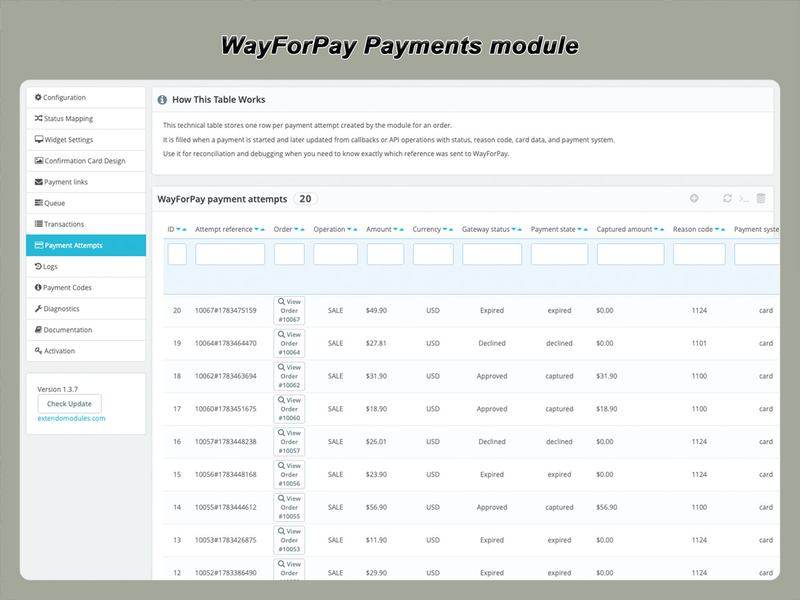Focus the Currency filter field
Image resolution: width=800 pixels, height=600 pixels.
[433, 254]
